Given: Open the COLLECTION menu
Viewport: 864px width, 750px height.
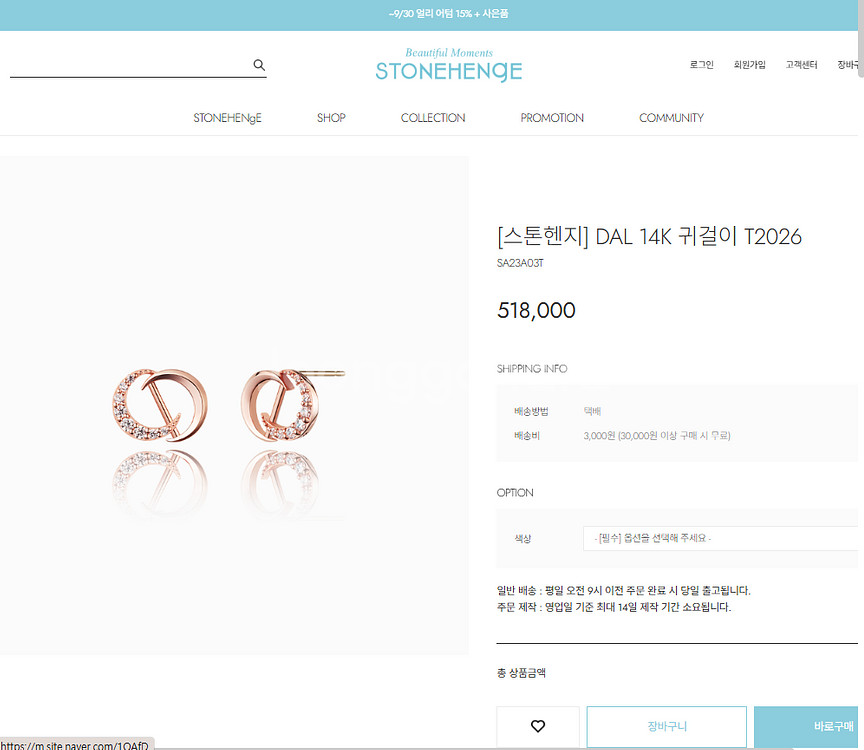Looking at the screenshot, I should coord(433,118).
